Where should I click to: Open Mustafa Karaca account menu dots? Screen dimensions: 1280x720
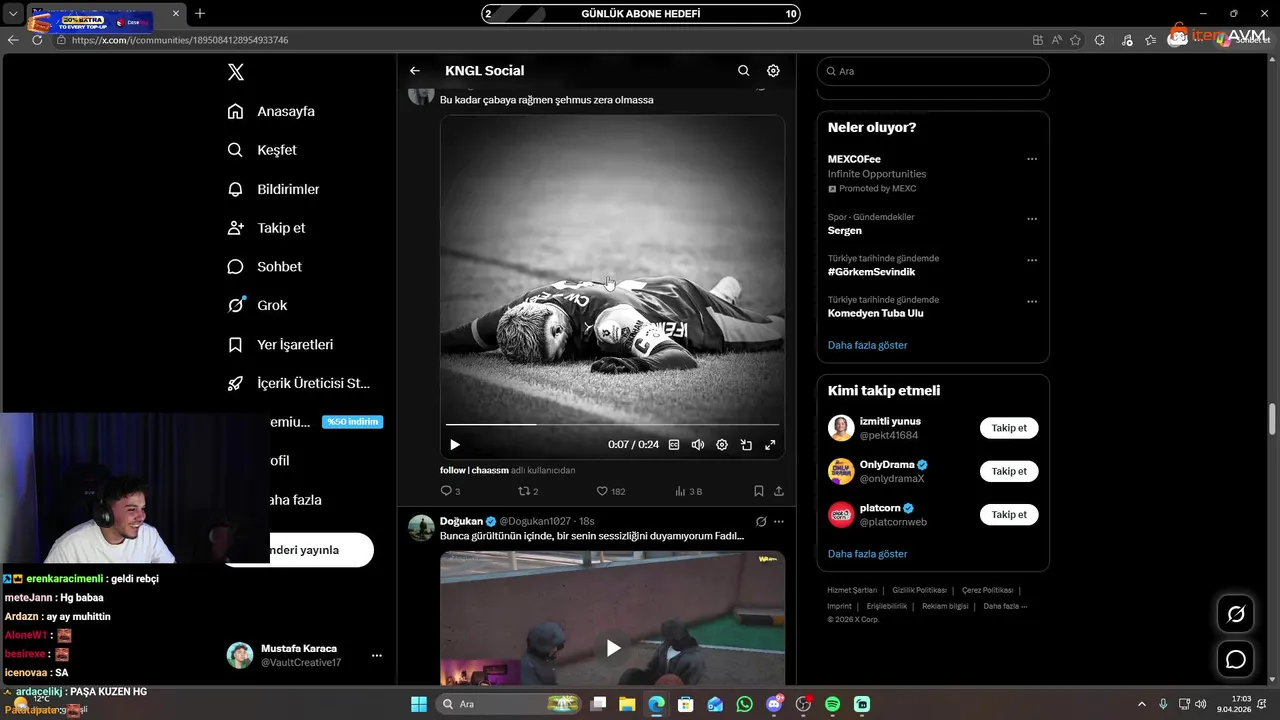pos(377,656)
